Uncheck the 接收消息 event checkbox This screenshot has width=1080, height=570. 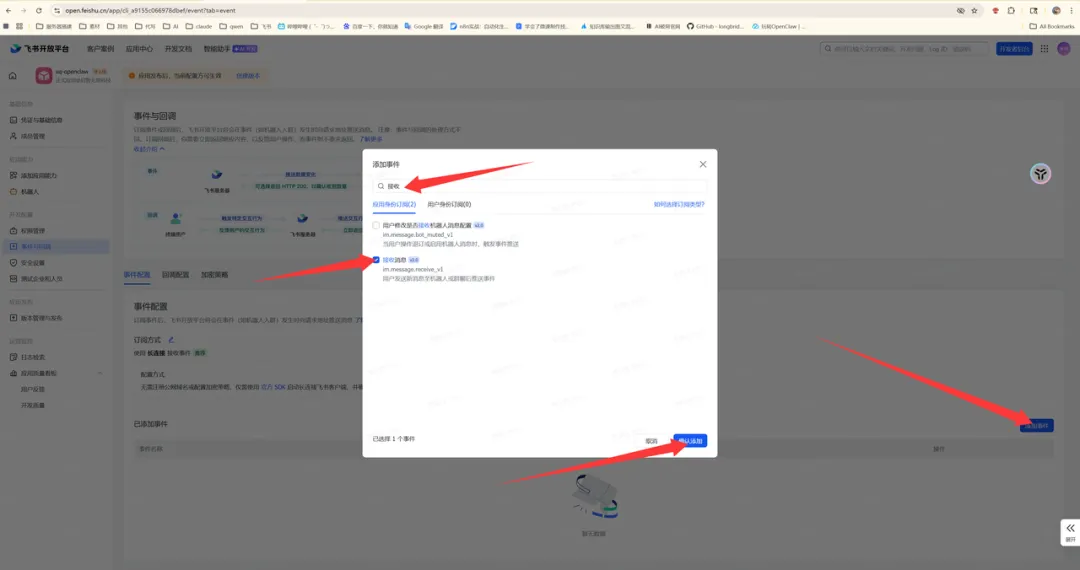point(376,260)
